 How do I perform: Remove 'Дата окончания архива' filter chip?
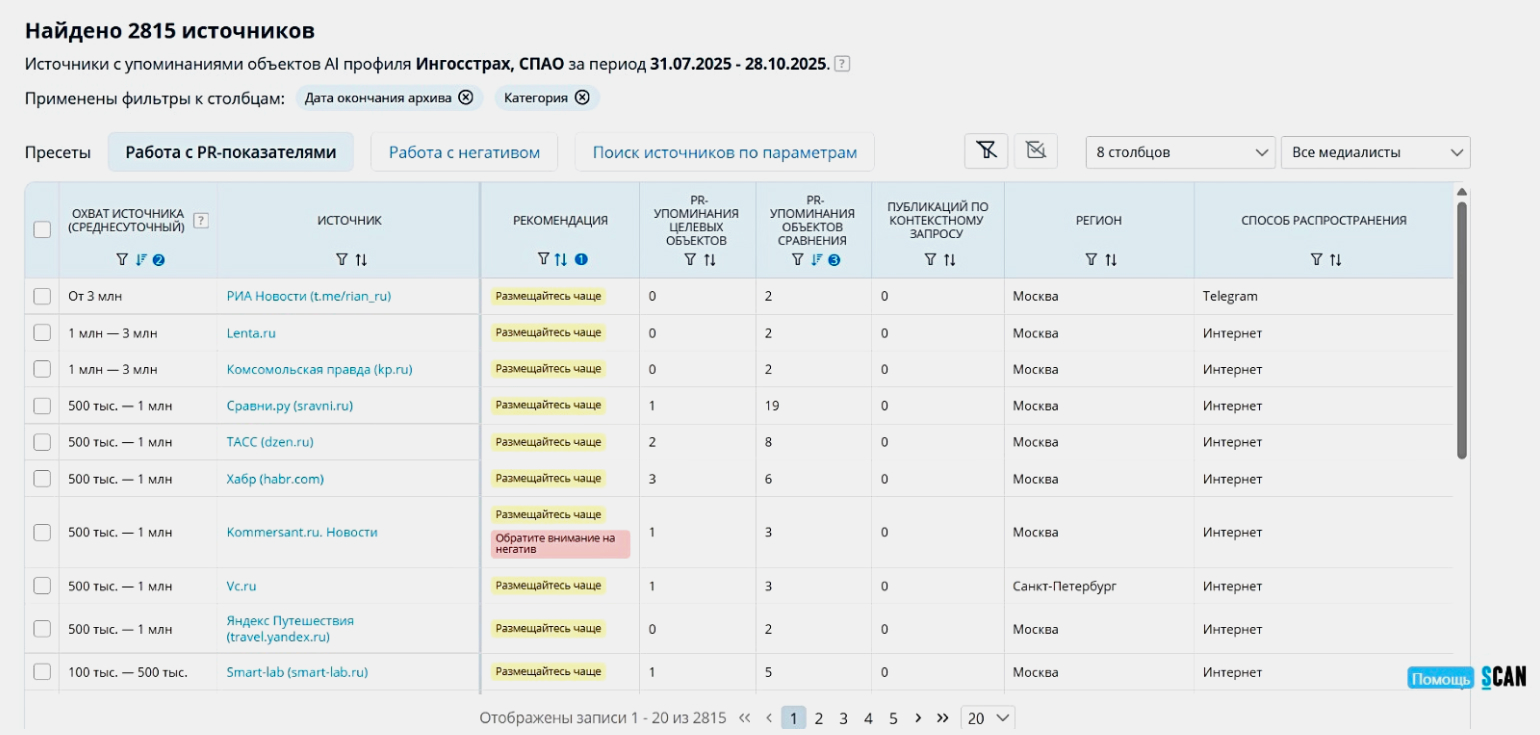(465, 98)
